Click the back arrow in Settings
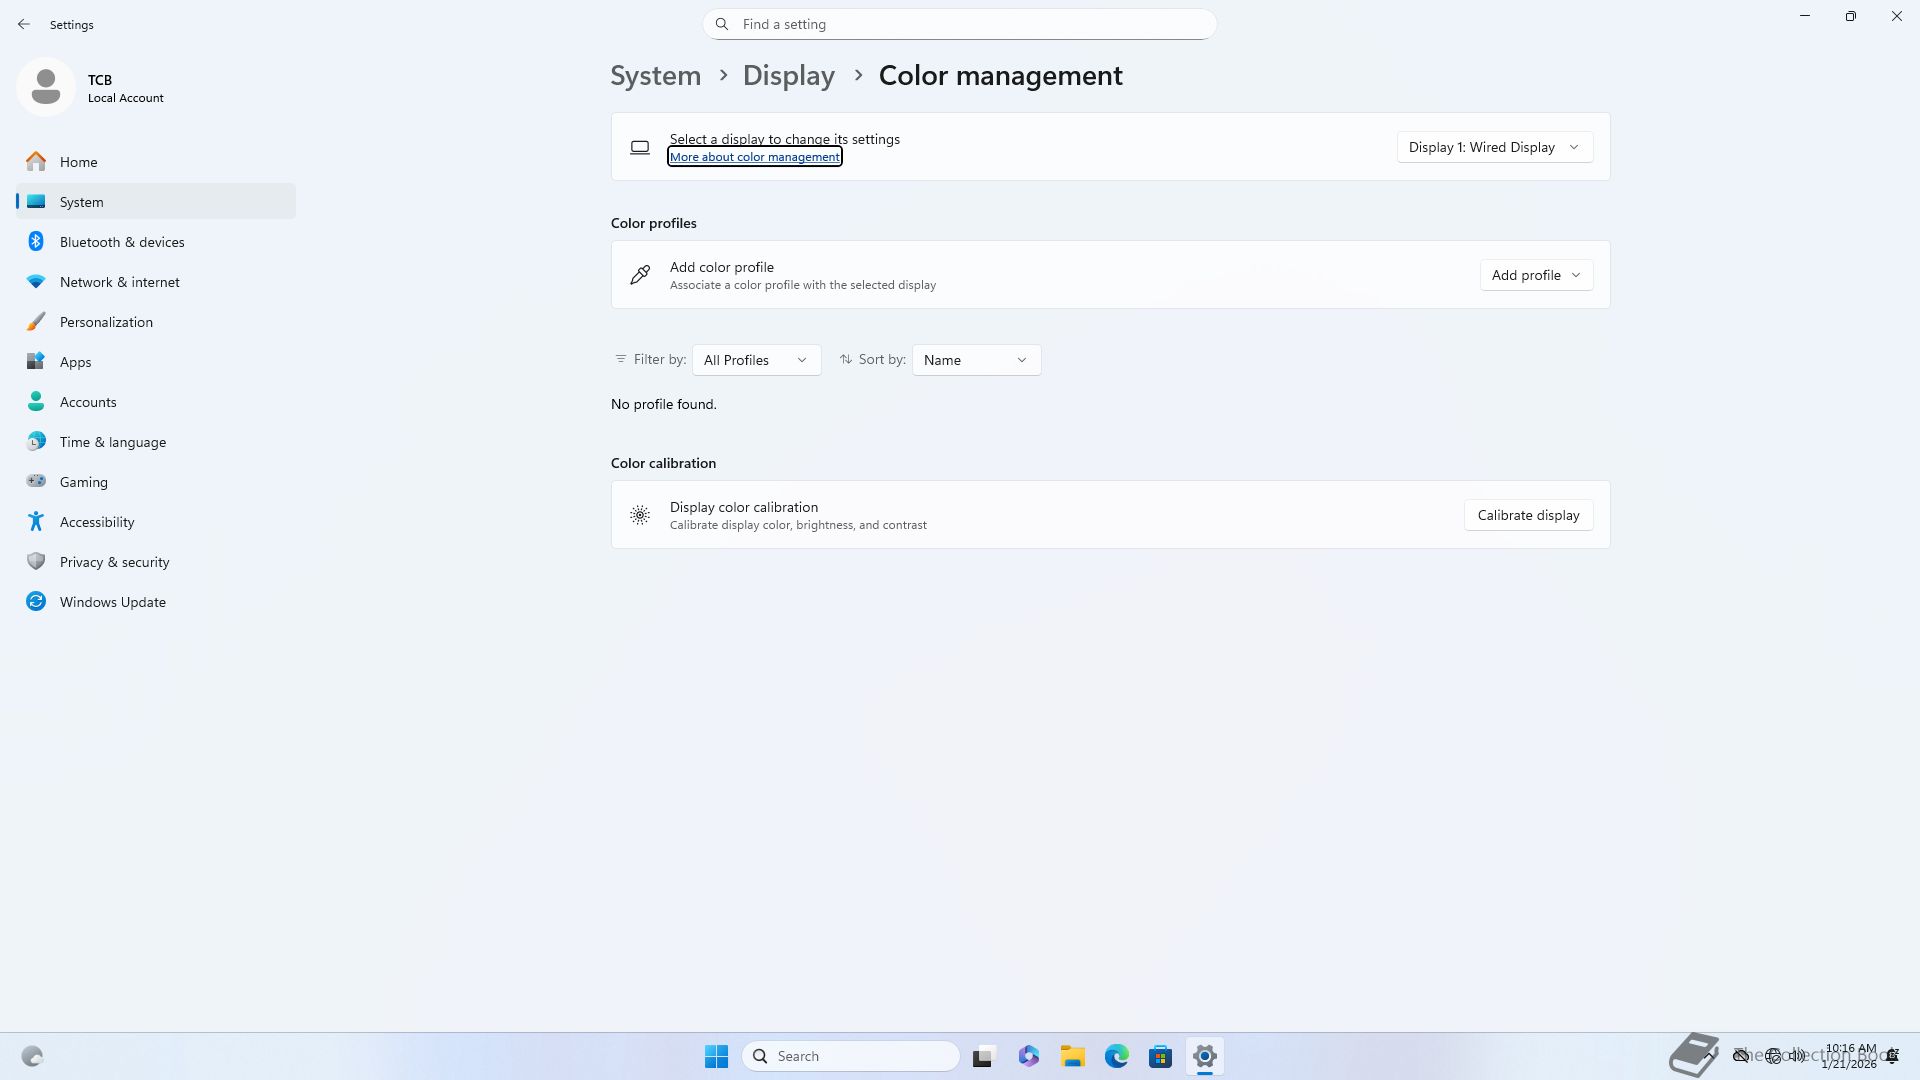The width and height of the screenshot is (1920, 1080). (24, 24)
